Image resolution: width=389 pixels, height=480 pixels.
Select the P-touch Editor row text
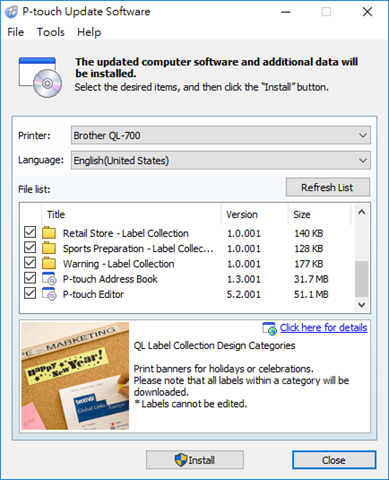[x=93, y=294]
